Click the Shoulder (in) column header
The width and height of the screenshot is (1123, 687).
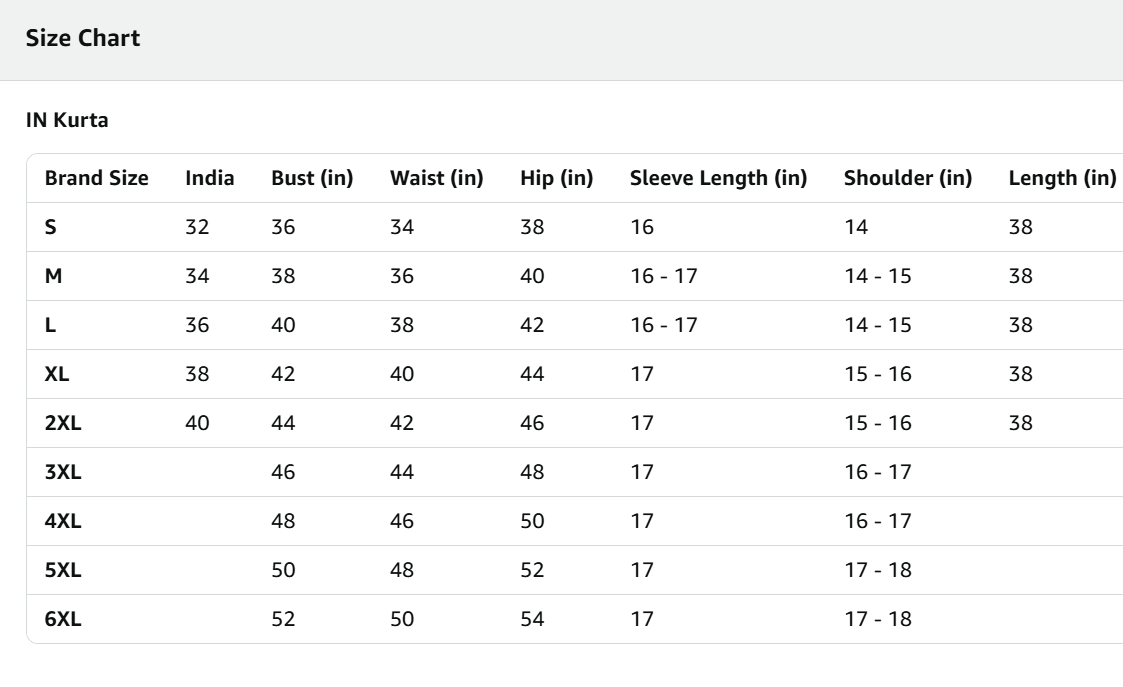coord(908,179)
